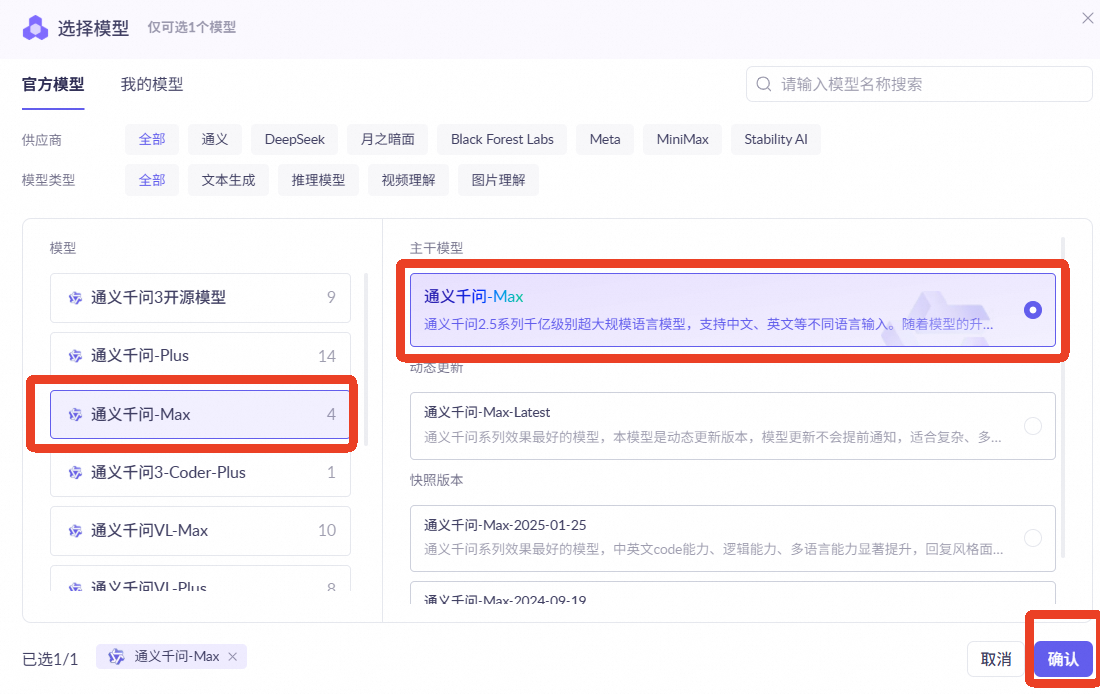Select 全部 under 模型类型
This screenshot has height=694, width=1100.
(x=152, y=180)
